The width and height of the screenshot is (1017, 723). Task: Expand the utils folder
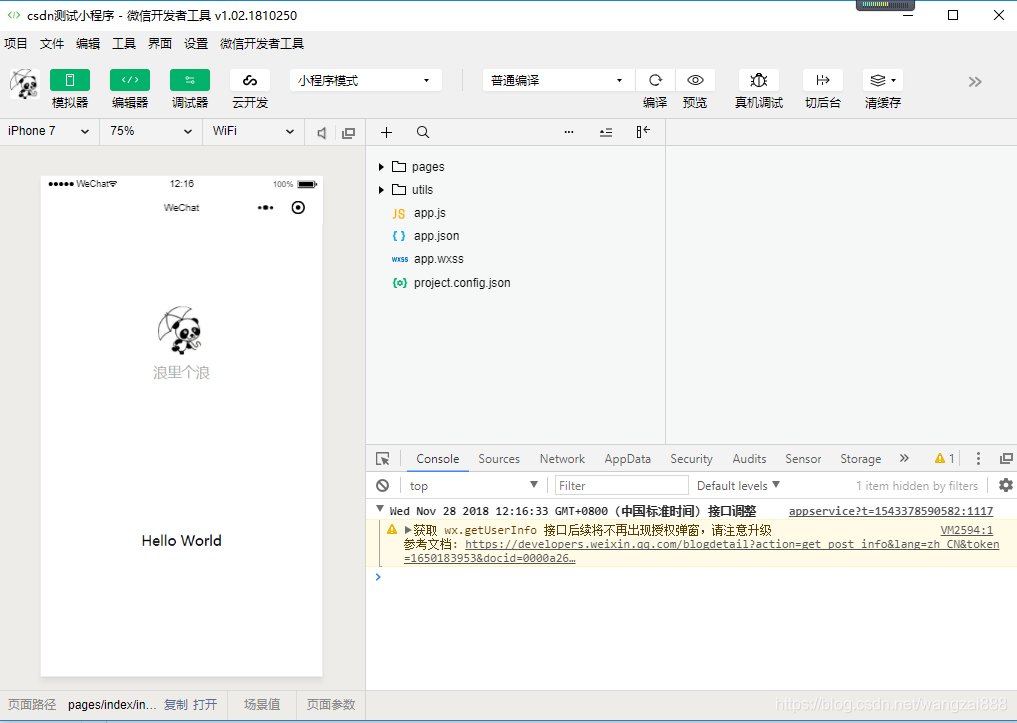coord(381,190)
